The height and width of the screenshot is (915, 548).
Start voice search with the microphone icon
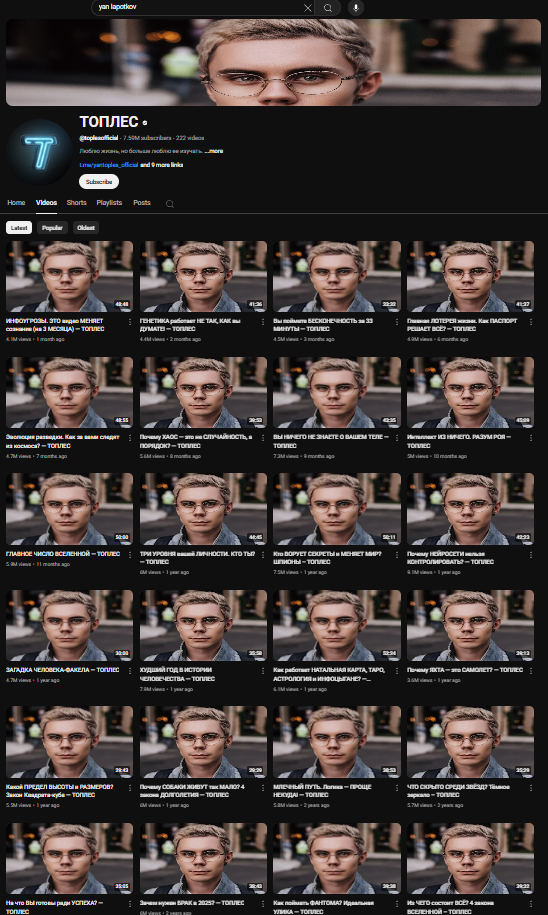tap(355, 8)
